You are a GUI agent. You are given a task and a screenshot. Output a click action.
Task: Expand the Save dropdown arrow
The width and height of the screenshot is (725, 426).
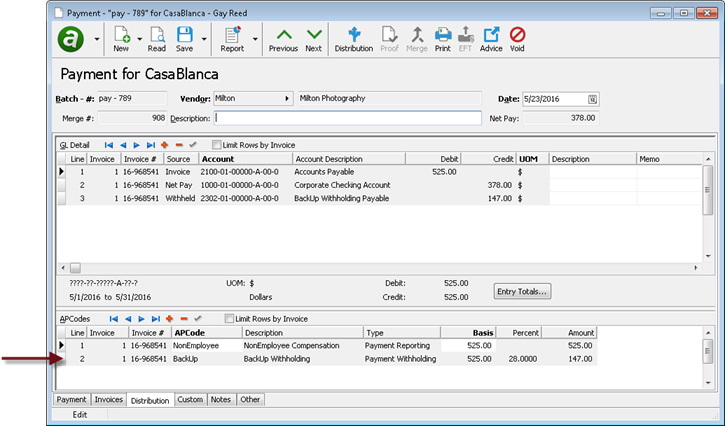pos(204,39)
